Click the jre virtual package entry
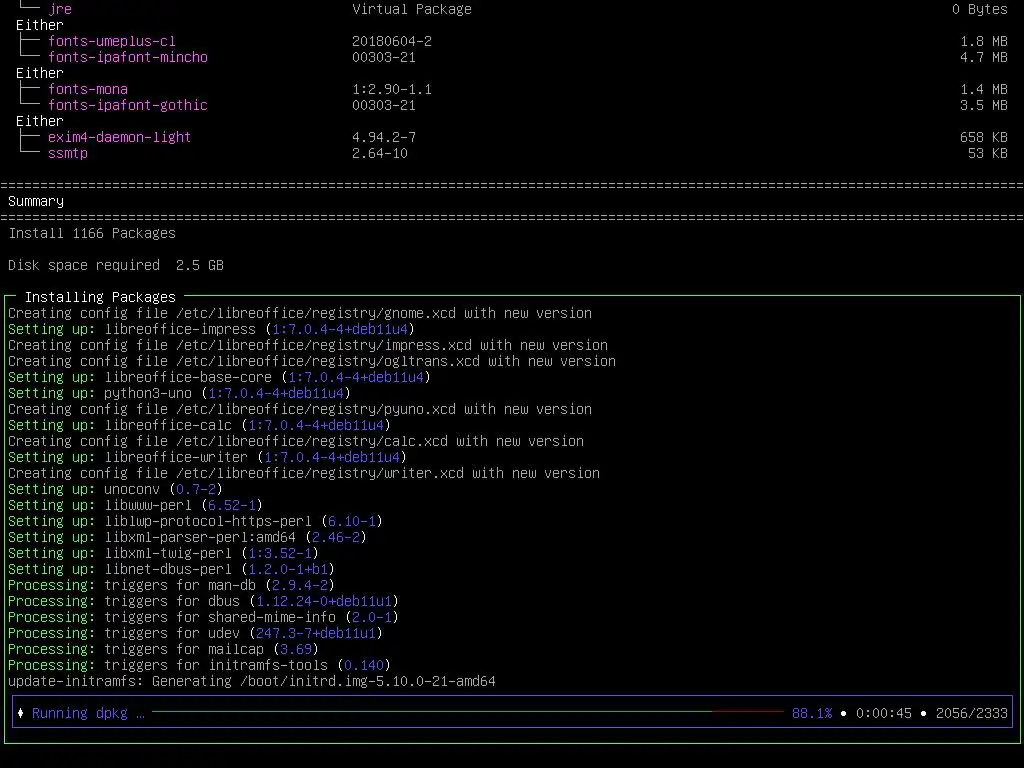The height and width of the screenshot is (768, 1024). click(60, 9)
